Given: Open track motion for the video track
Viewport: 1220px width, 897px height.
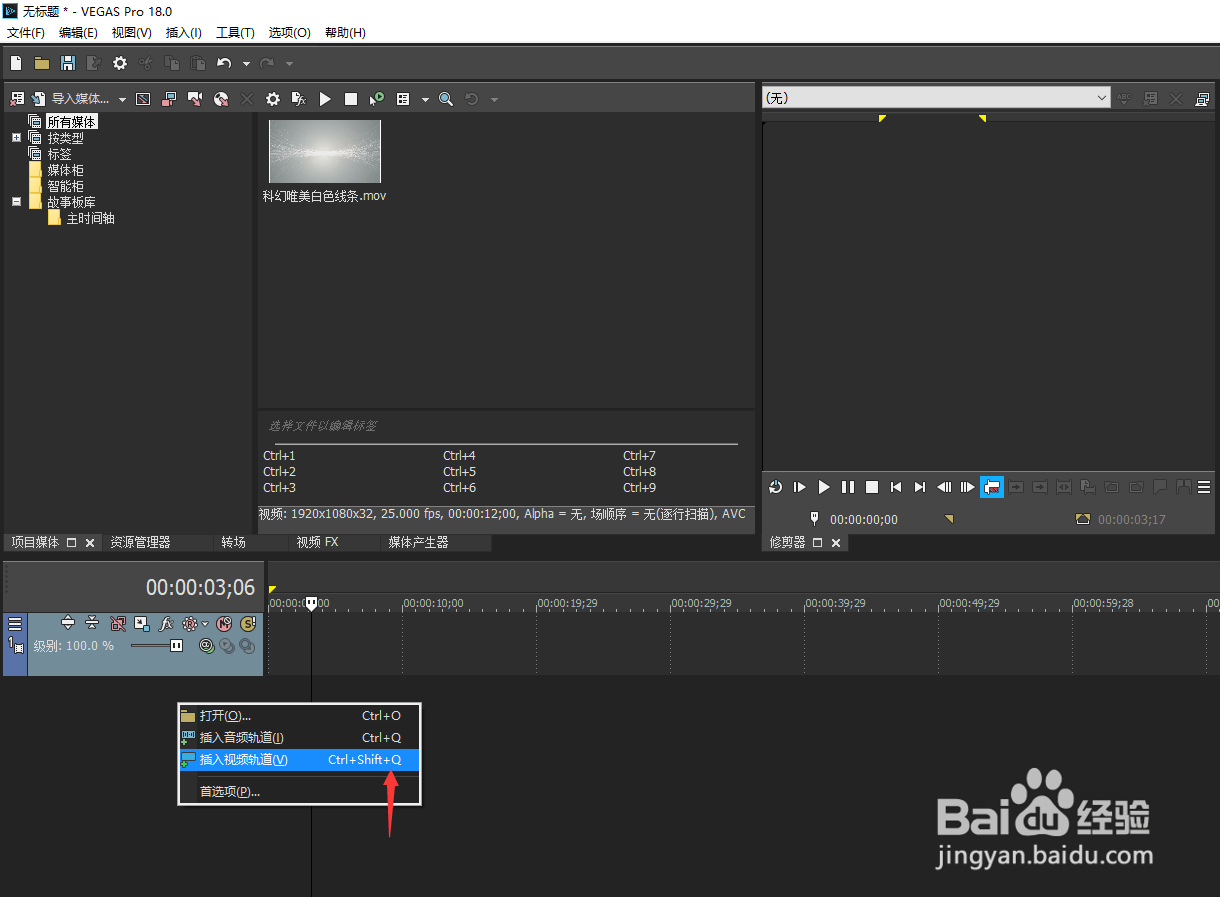Looking at the screenshot, I should click(x=142, y=623).
